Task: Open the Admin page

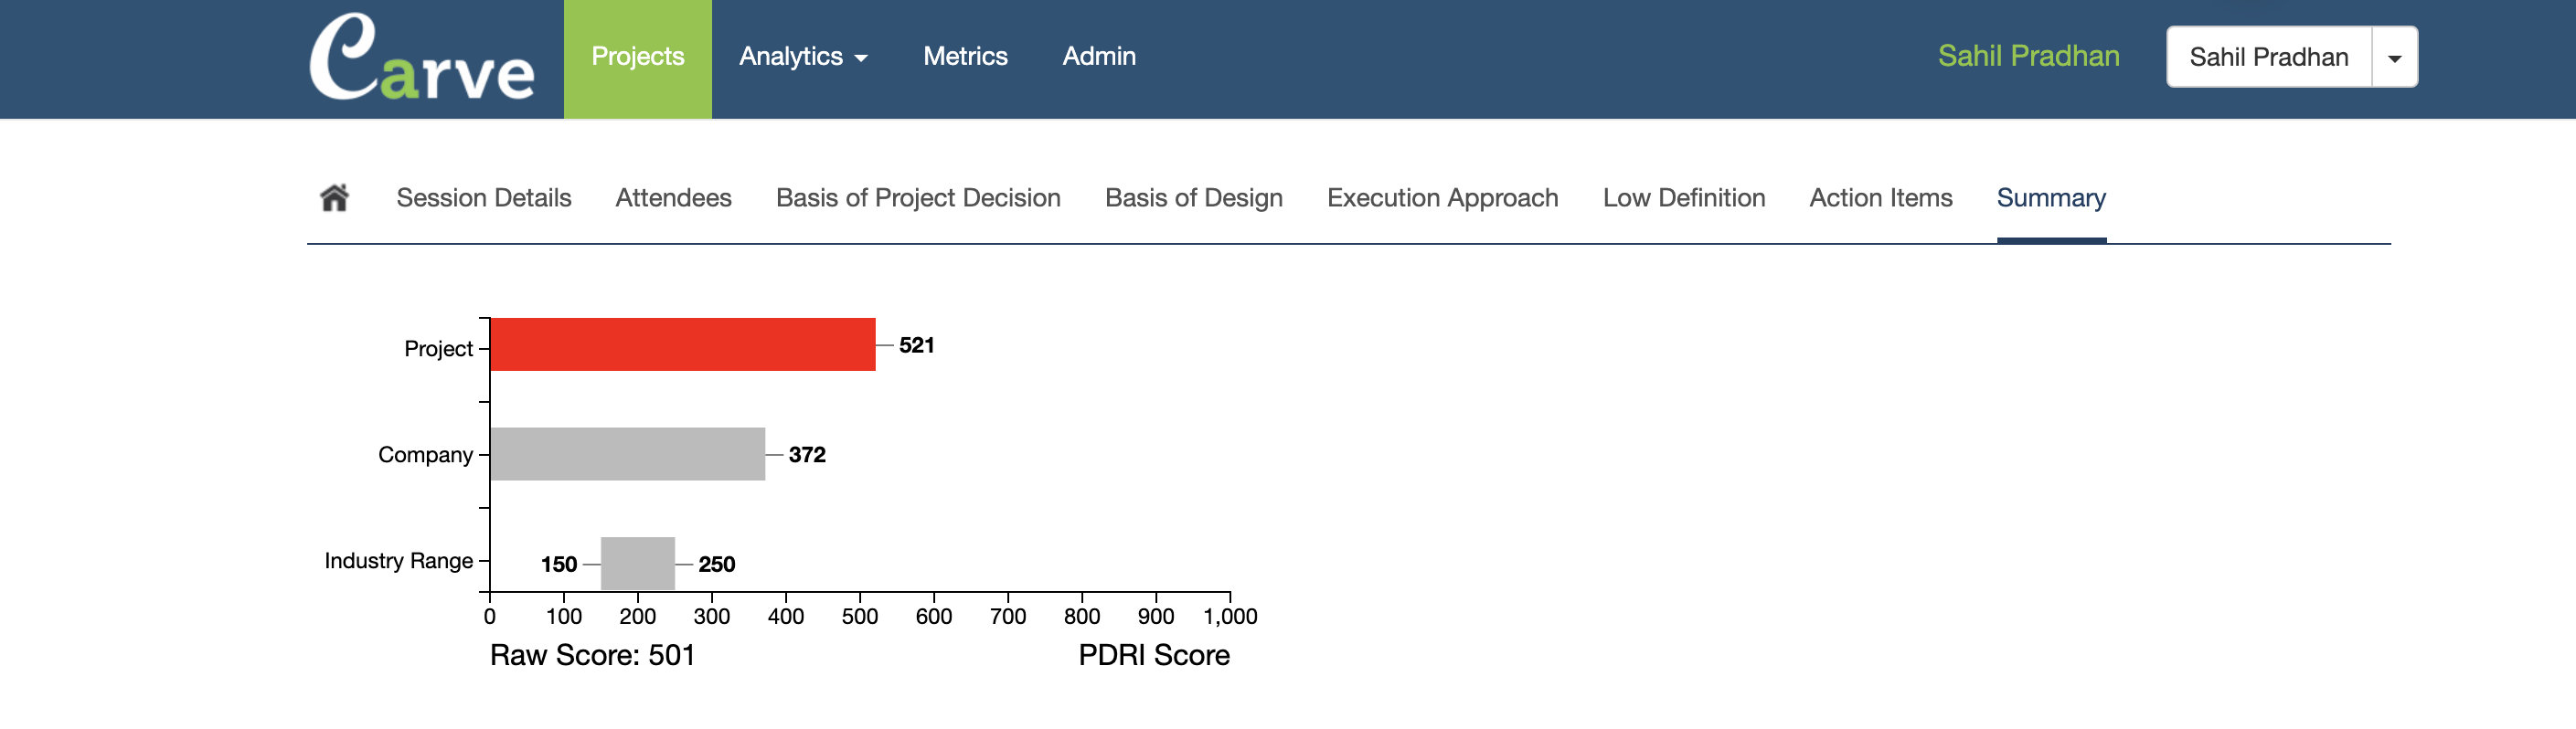Action: (x=1098, y=57)
